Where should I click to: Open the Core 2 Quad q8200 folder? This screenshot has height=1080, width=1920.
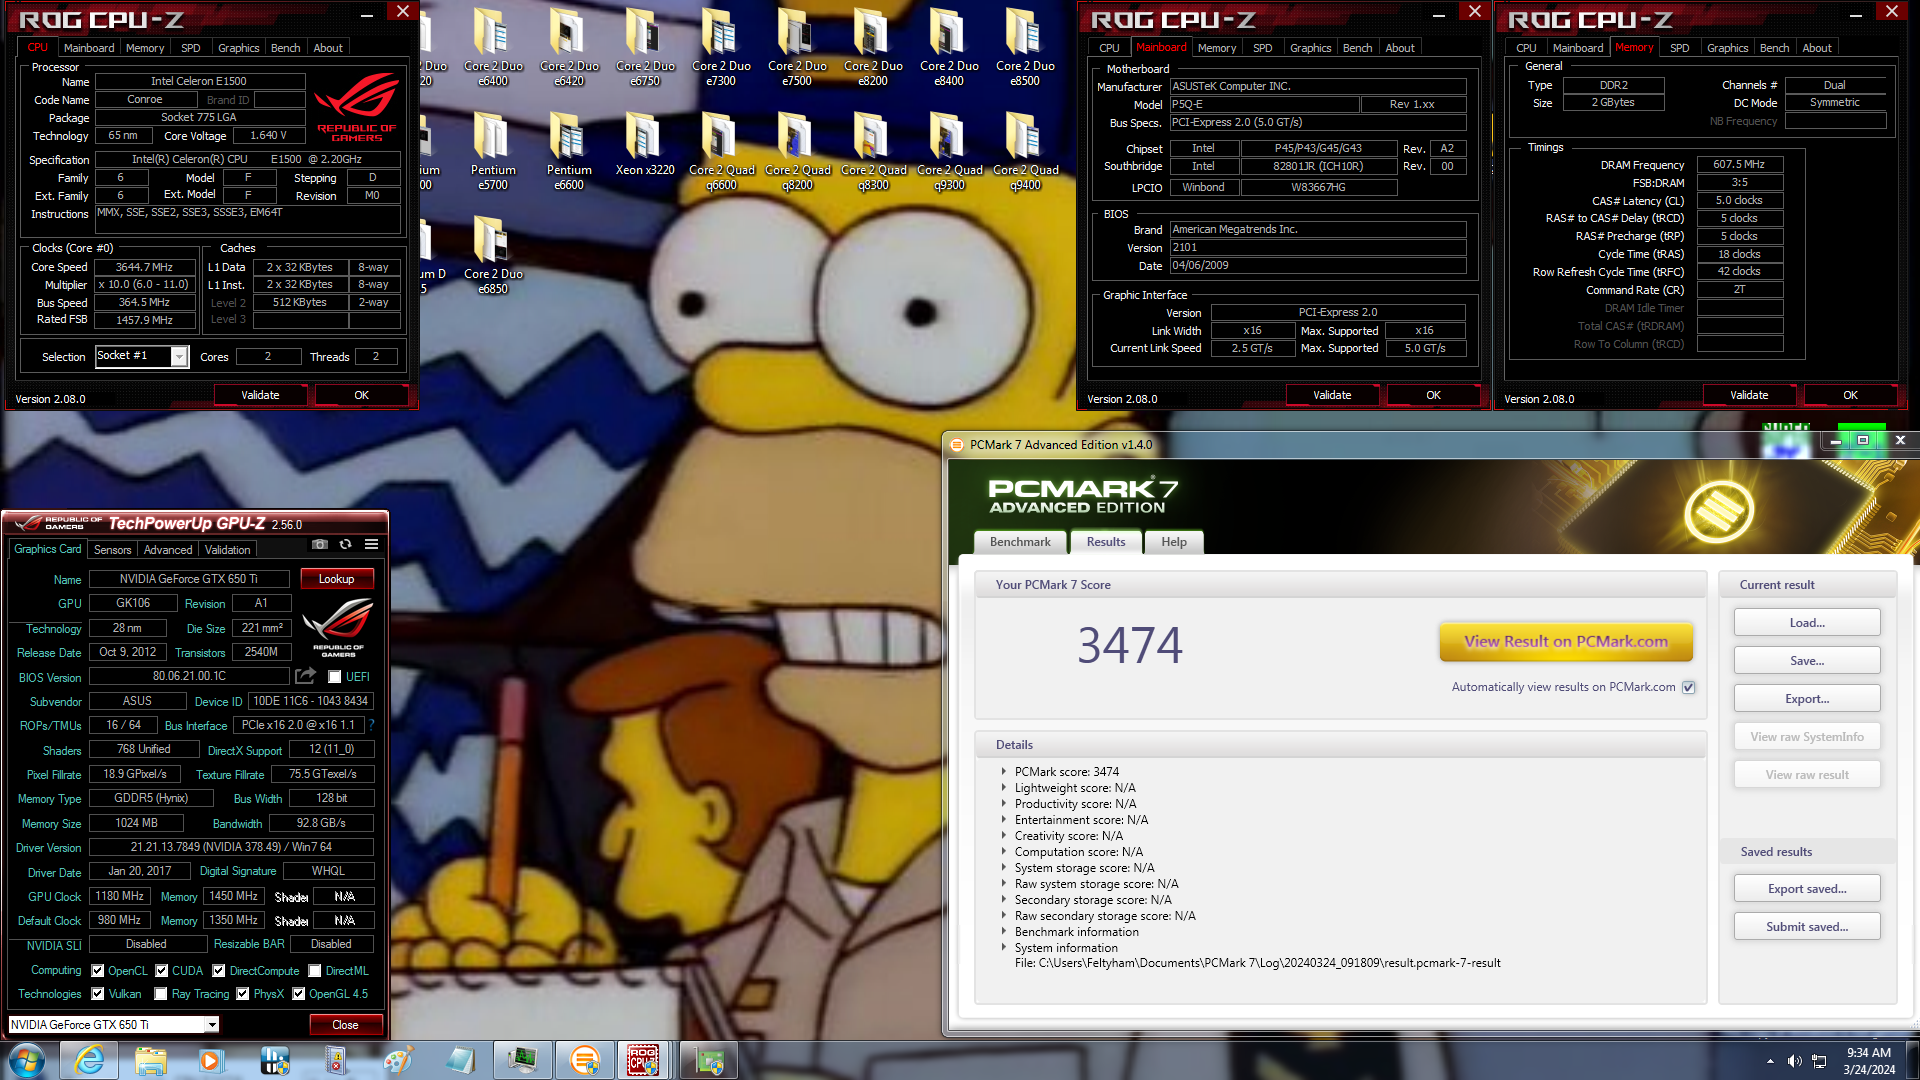tap(797, 150)
